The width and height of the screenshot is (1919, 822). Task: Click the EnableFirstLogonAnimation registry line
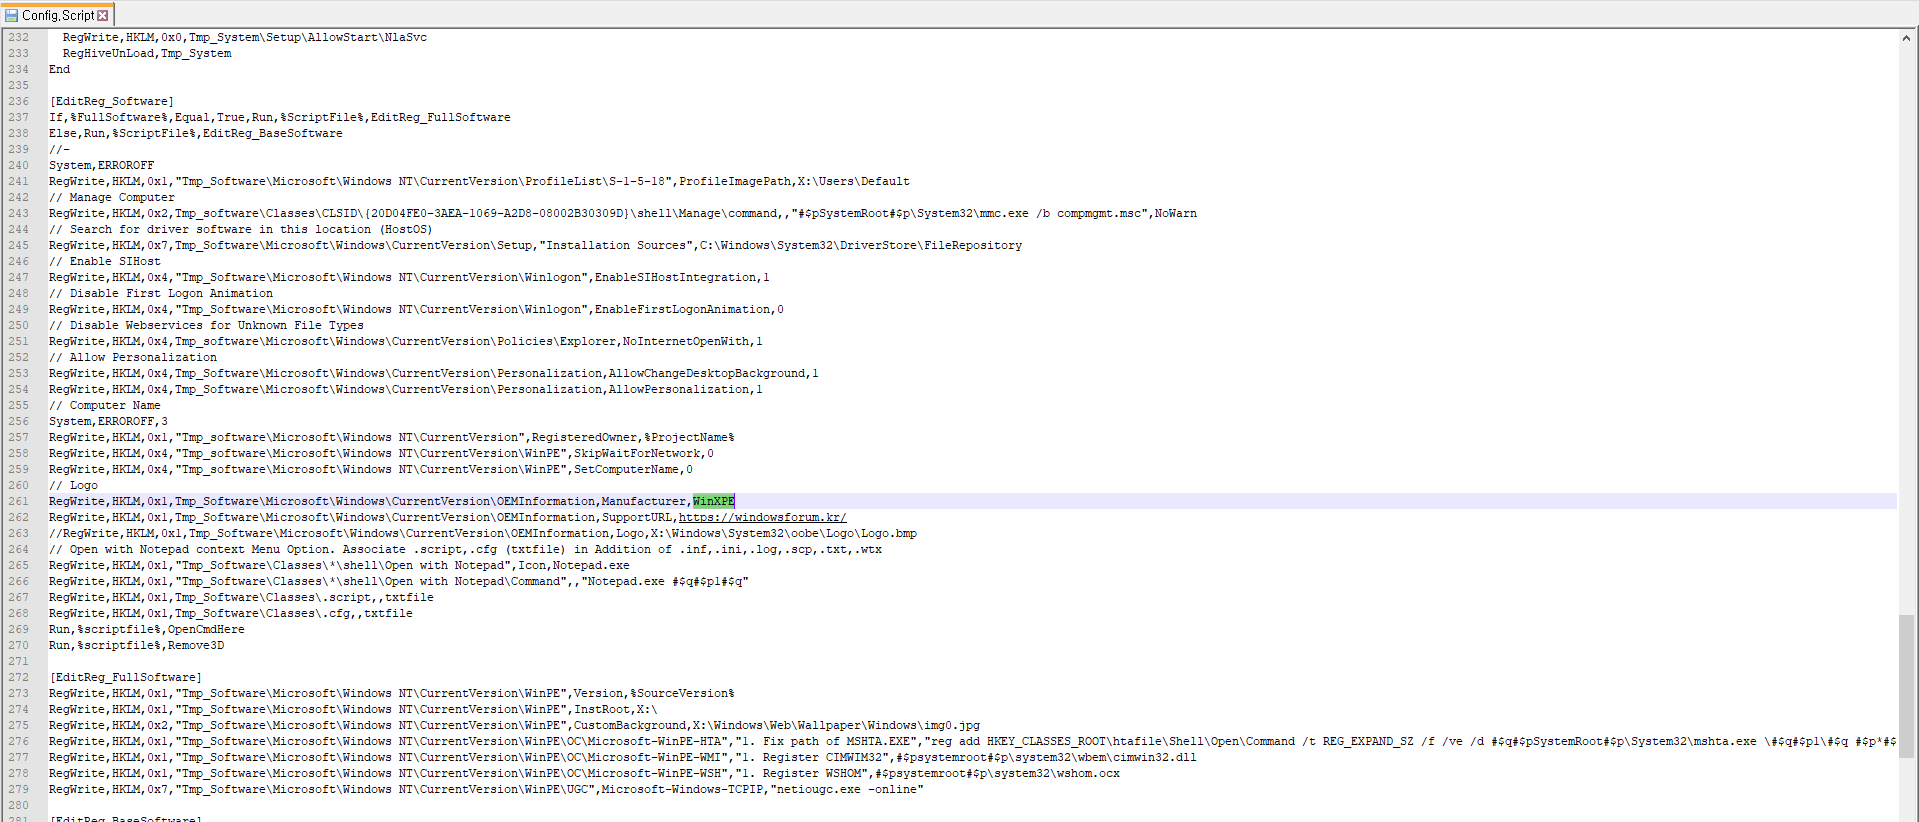(416, 309)
